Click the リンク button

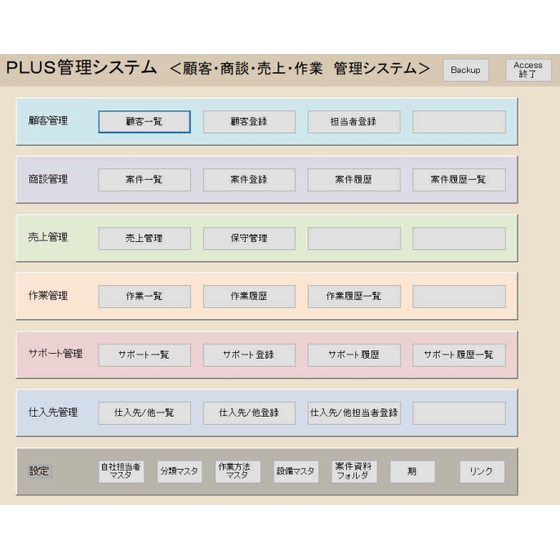click(482, 471)
